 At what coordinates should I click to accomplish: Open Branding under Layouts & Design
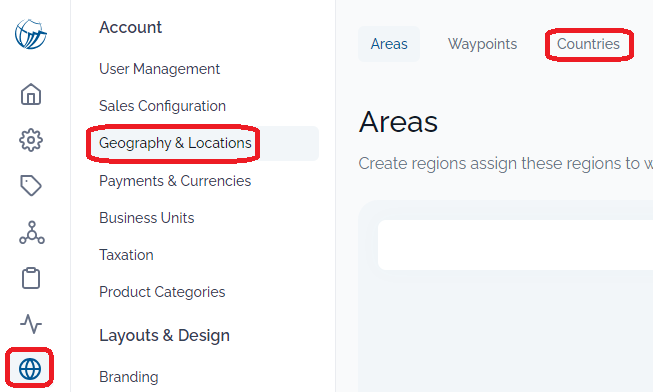click(x=129, y=377)
